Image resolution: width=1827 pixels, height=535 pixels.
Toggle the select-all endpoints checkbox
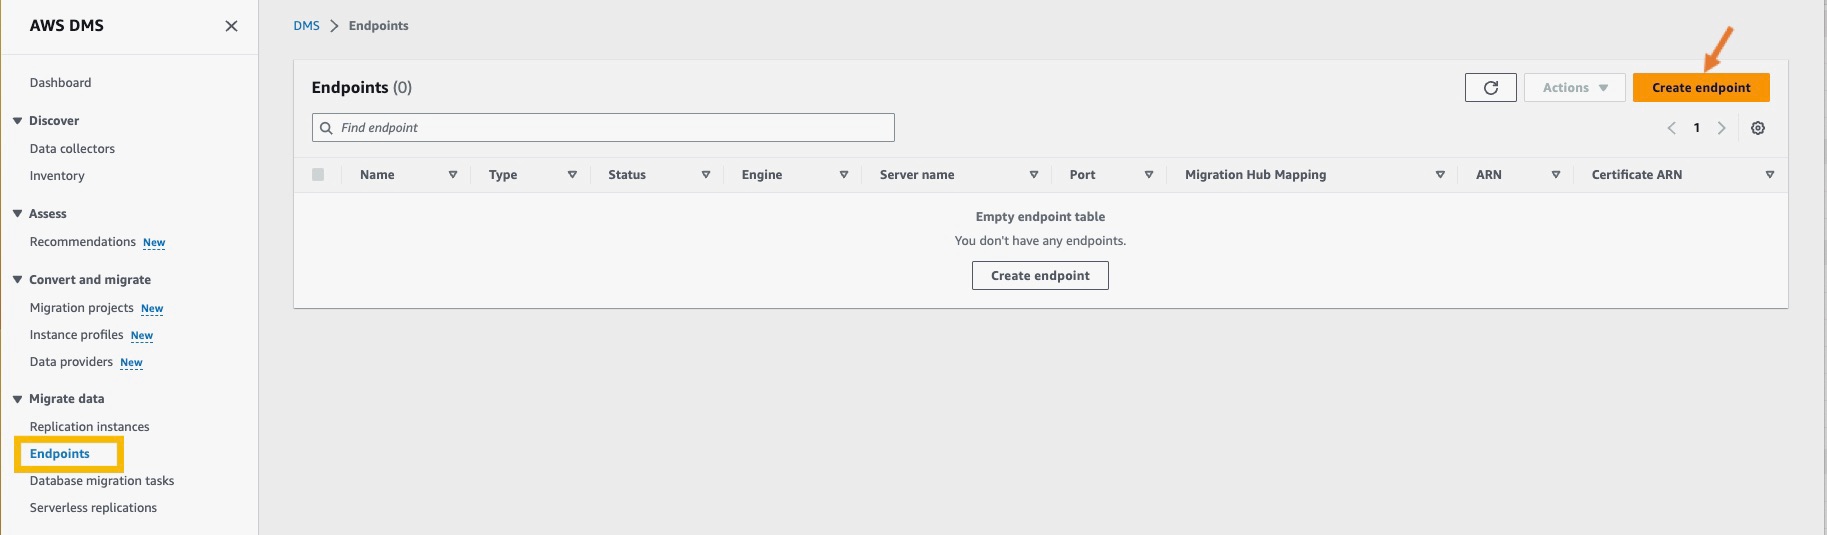[318, 175]
